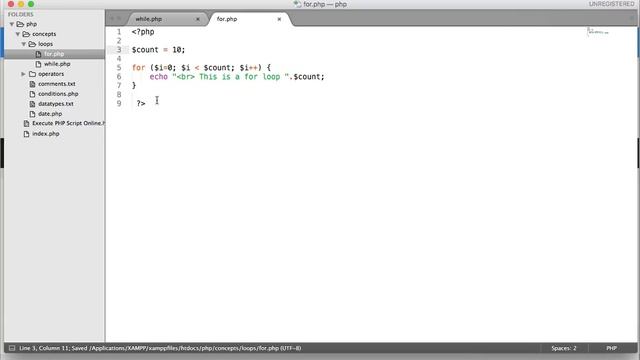Click the for.php file icon in sidebar
The width and height of the screenshot is (640, 360).
[x=38, y=54]
